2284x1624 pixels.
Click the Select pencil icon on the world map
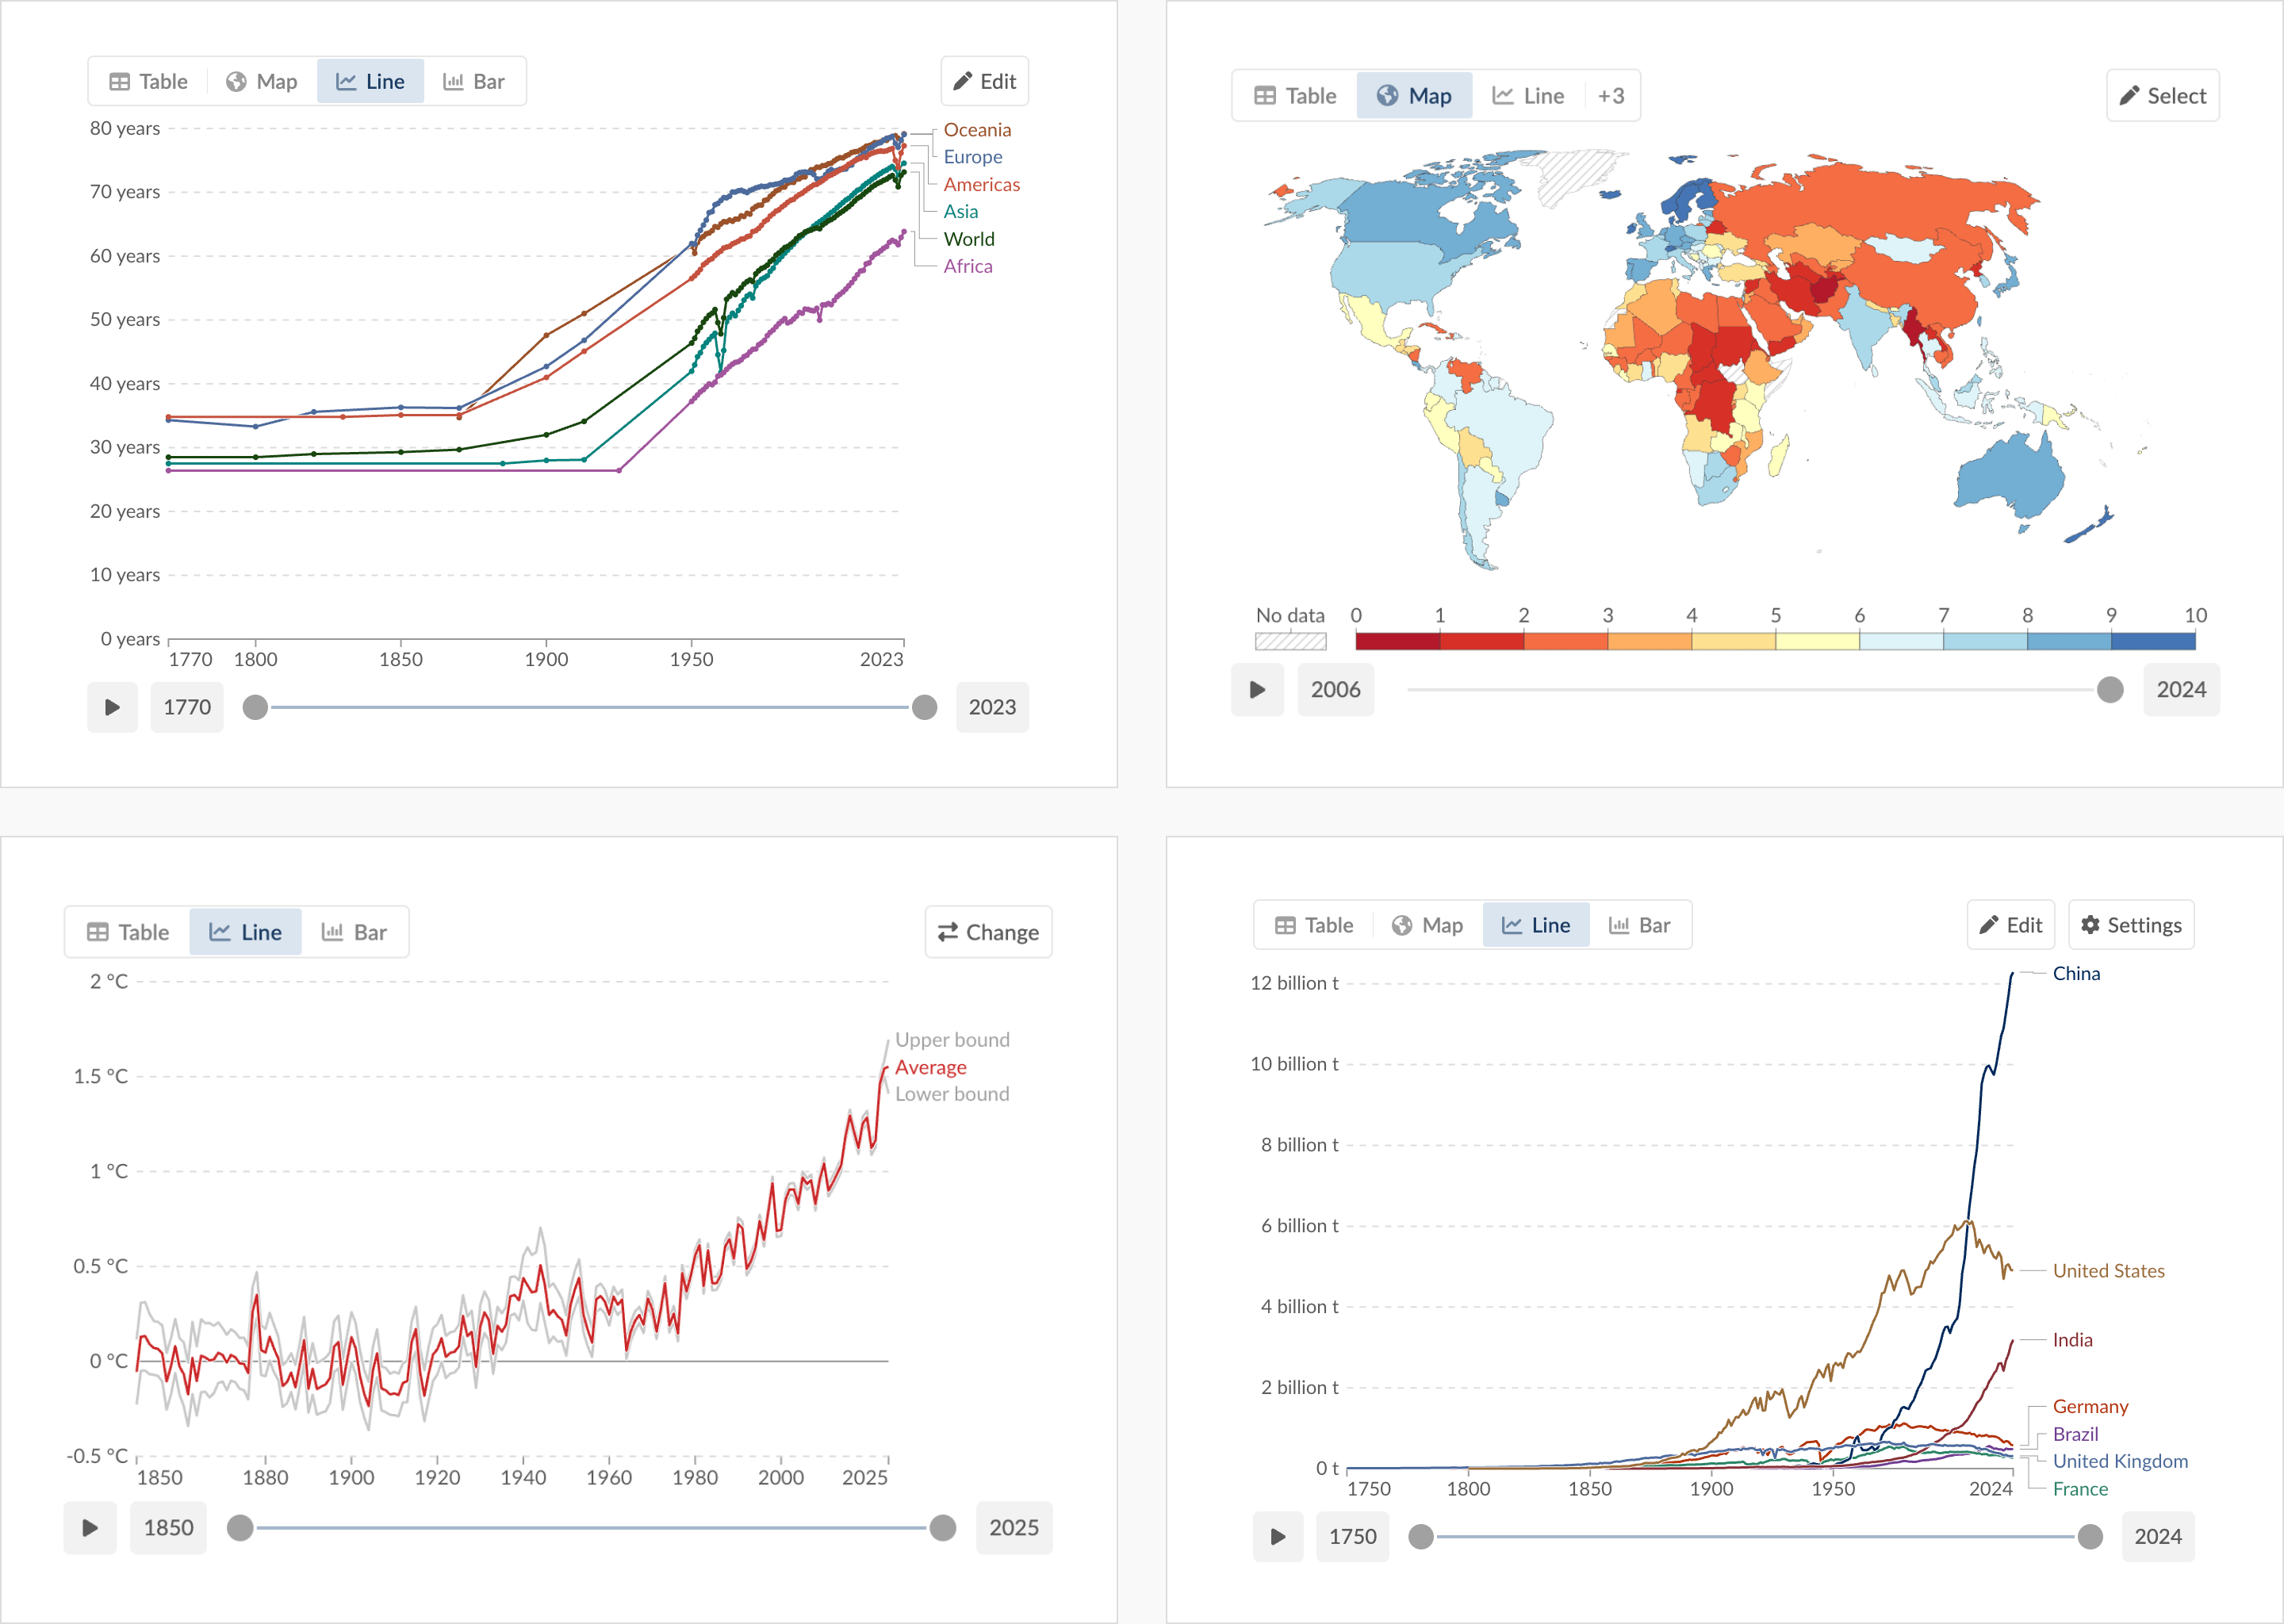point(2163,95)
